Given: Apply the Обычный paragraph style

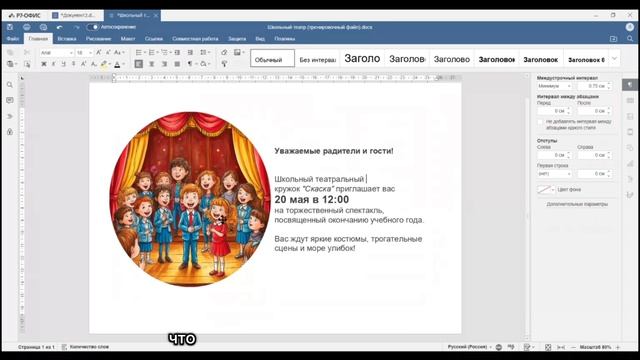Looking at the screenshot, I should coord(272,58).
